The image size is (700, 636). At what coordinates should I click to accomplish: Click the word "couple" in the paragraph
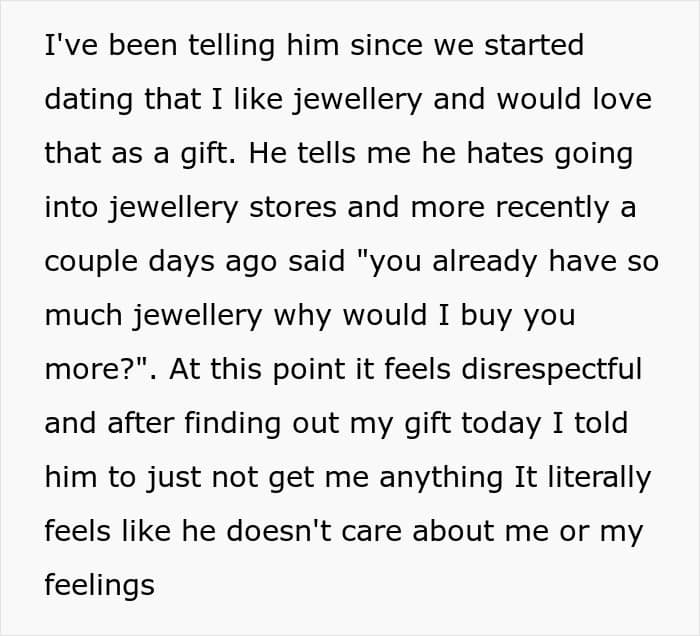91,261
